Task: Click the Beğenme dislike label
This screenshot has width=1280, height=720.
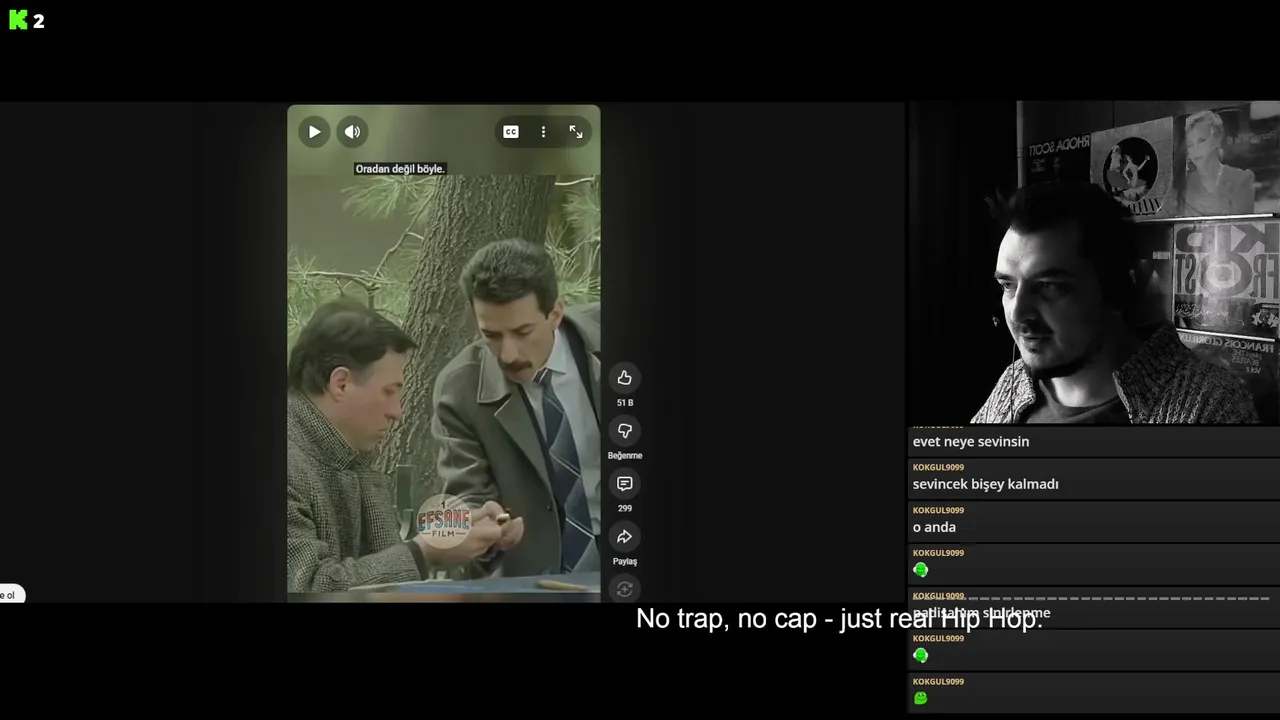Action: point(624,456)
